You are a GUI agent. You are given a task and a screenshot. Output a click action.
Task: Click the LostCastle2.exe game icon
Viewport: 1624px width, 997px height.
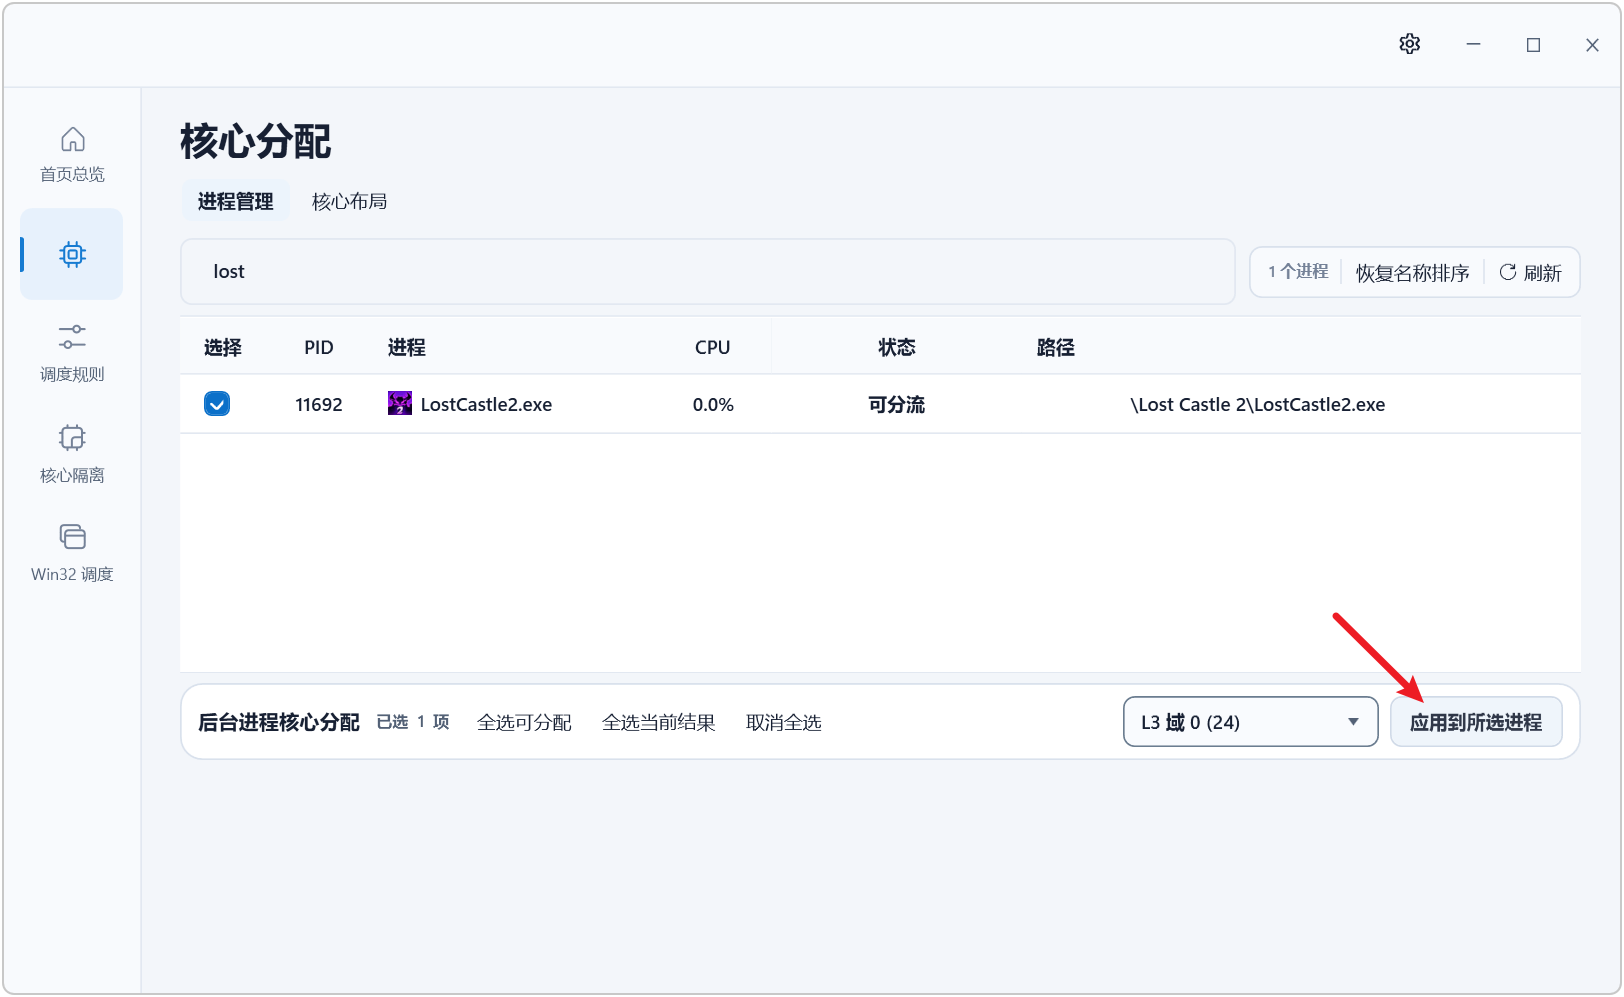click(x=400, y=404)
